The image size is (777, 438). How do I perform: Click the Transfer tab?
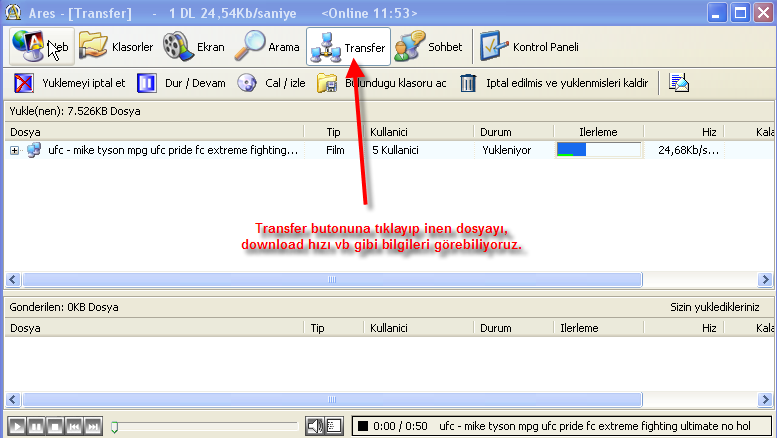[347, 47]
